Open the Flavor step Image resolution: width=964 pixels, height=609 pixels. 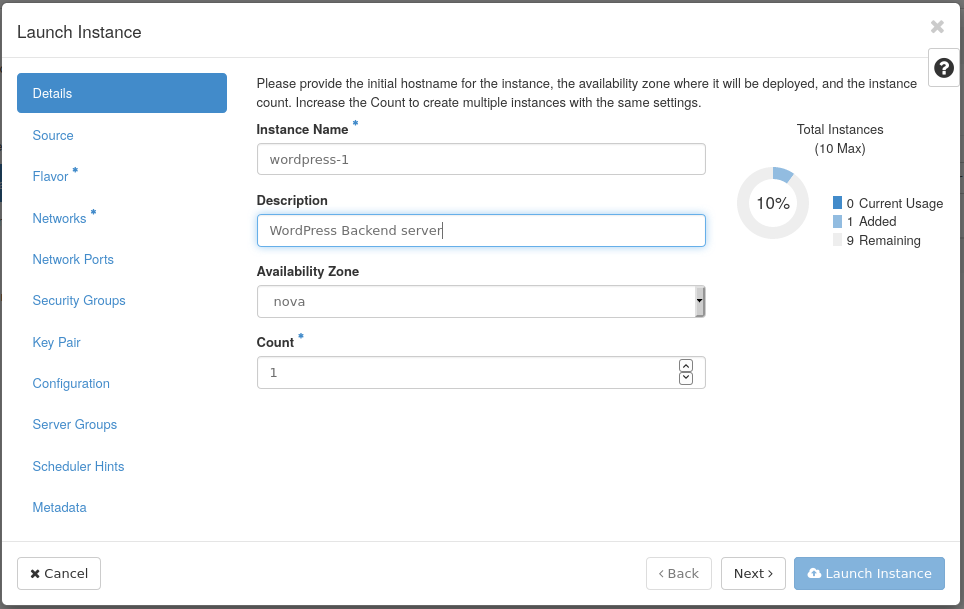click(51, 177)
